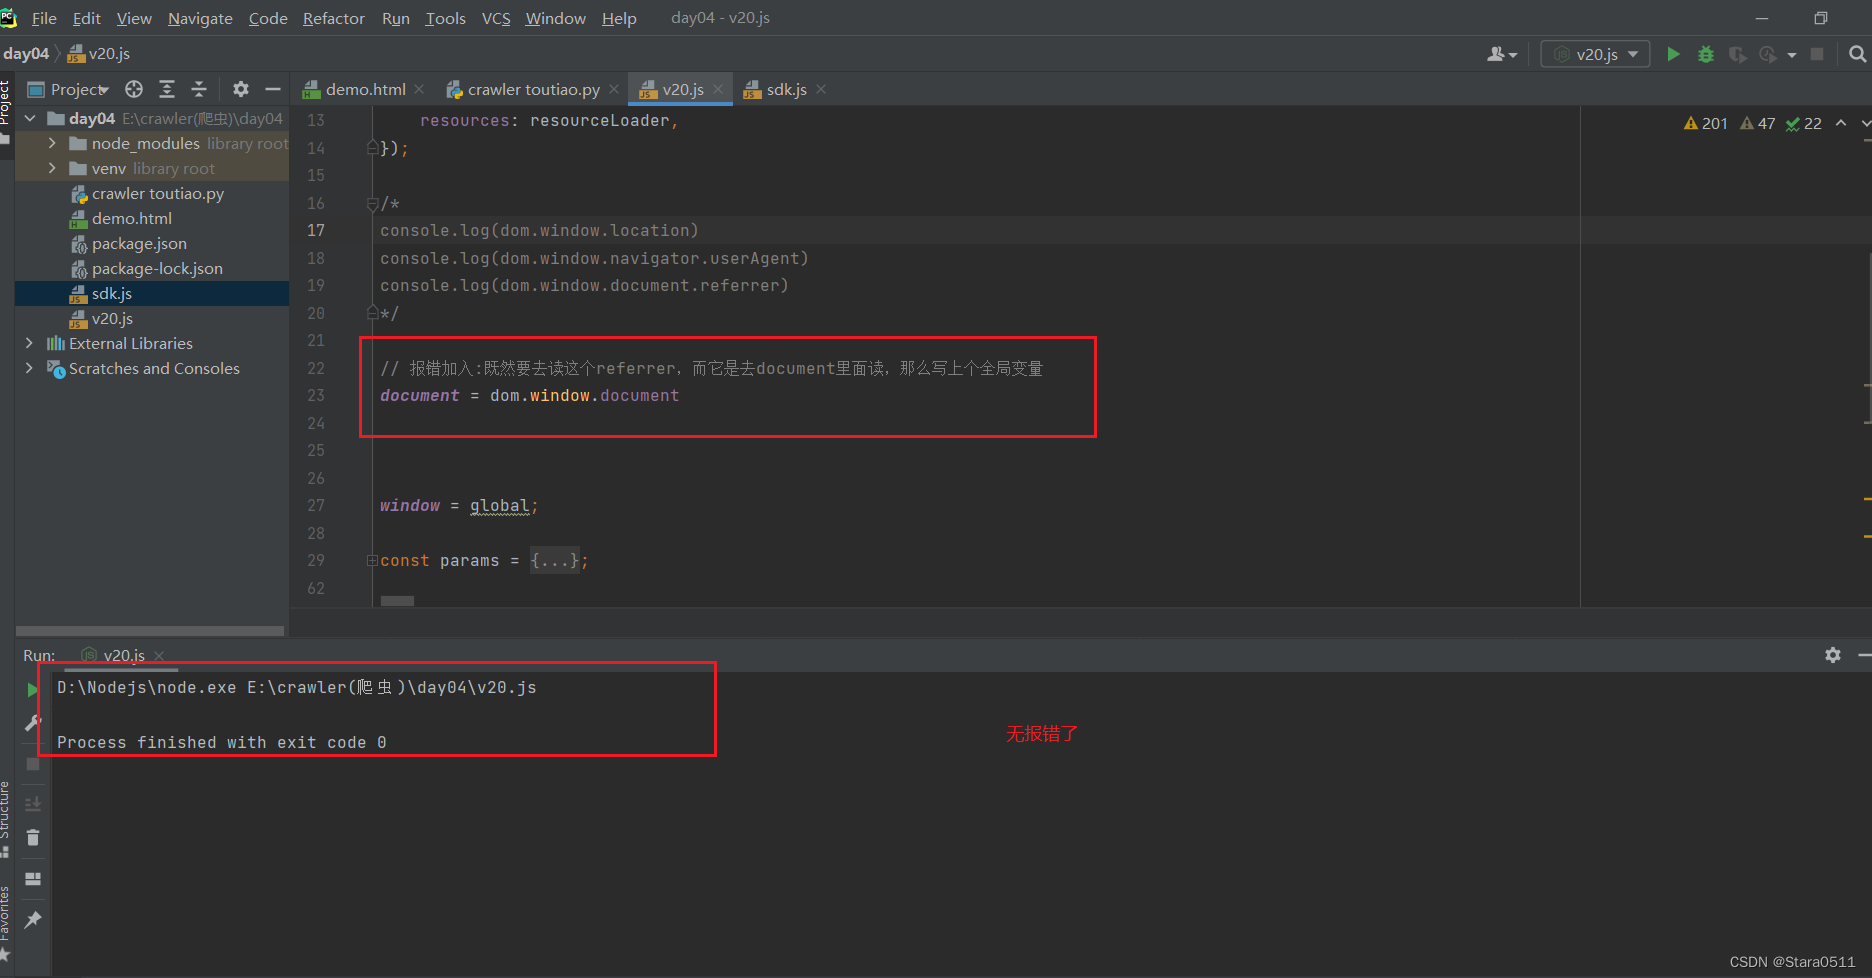Image resolution: width=1872 pixels, height=978 pixels.
Task: Toggle the Structure side tool window
Action: pos(6,820)
